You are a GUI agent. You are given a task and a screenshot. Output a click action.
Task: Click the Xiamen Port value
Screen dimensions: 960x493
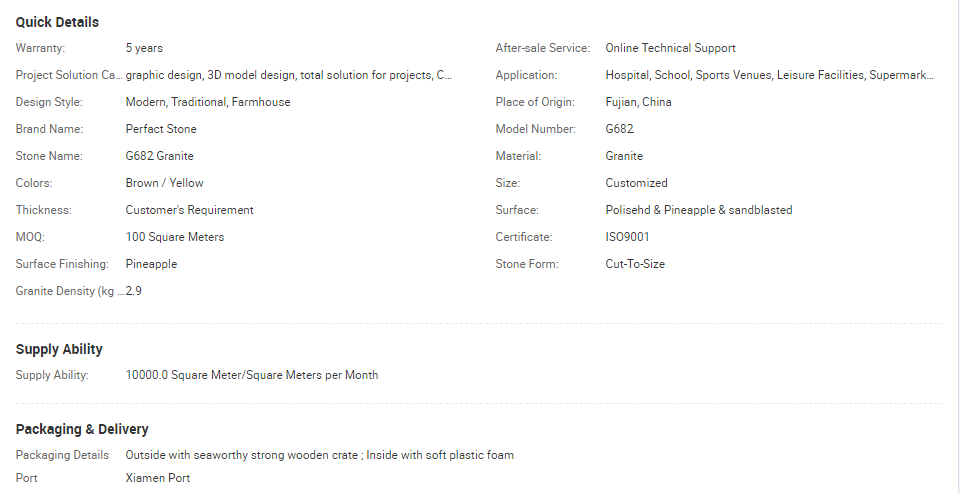158,478
